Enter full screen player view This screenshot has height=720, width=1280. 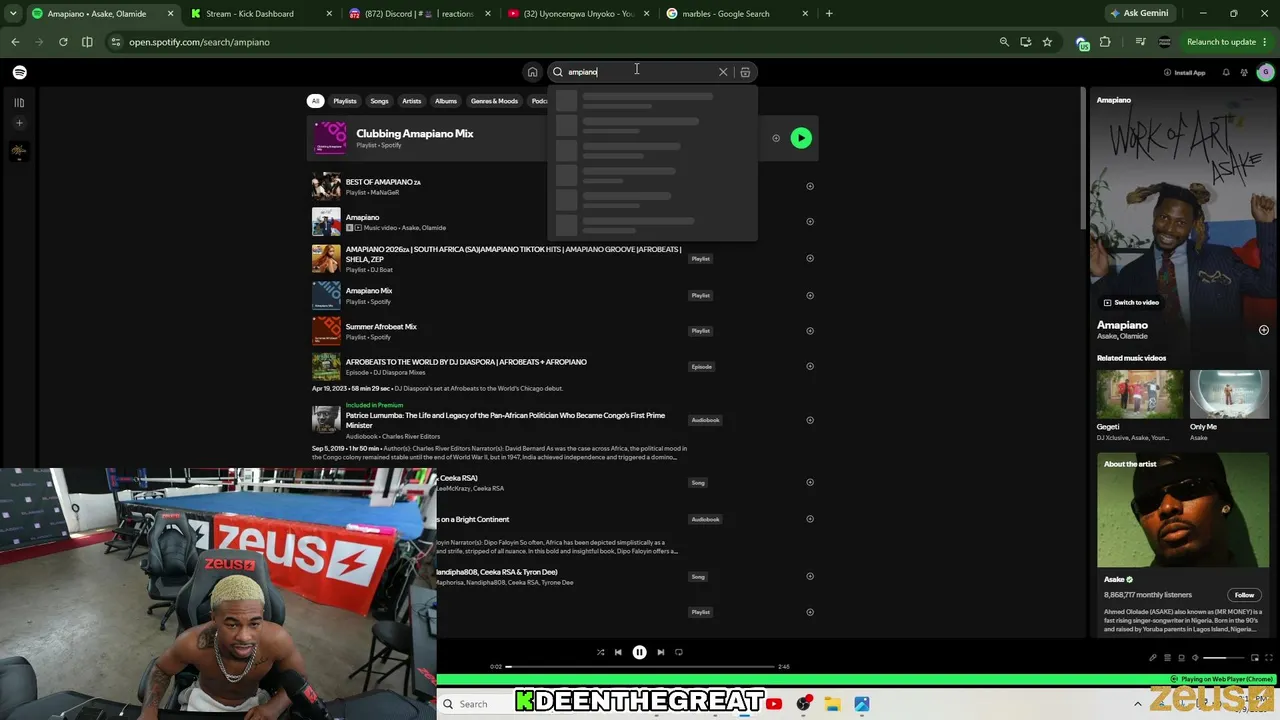pyautogui.click(x=1270, y=658)
